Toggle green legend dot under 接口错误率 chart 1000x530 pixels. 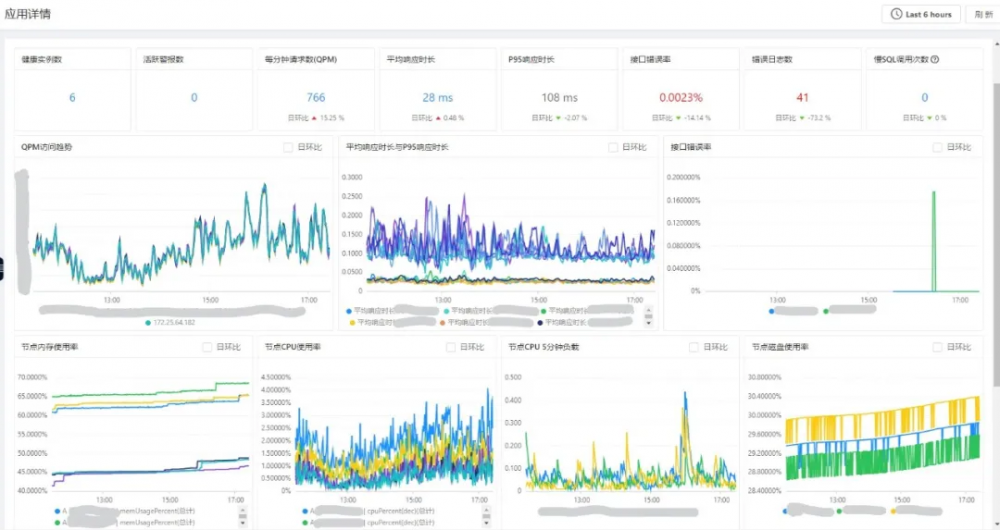826,311
